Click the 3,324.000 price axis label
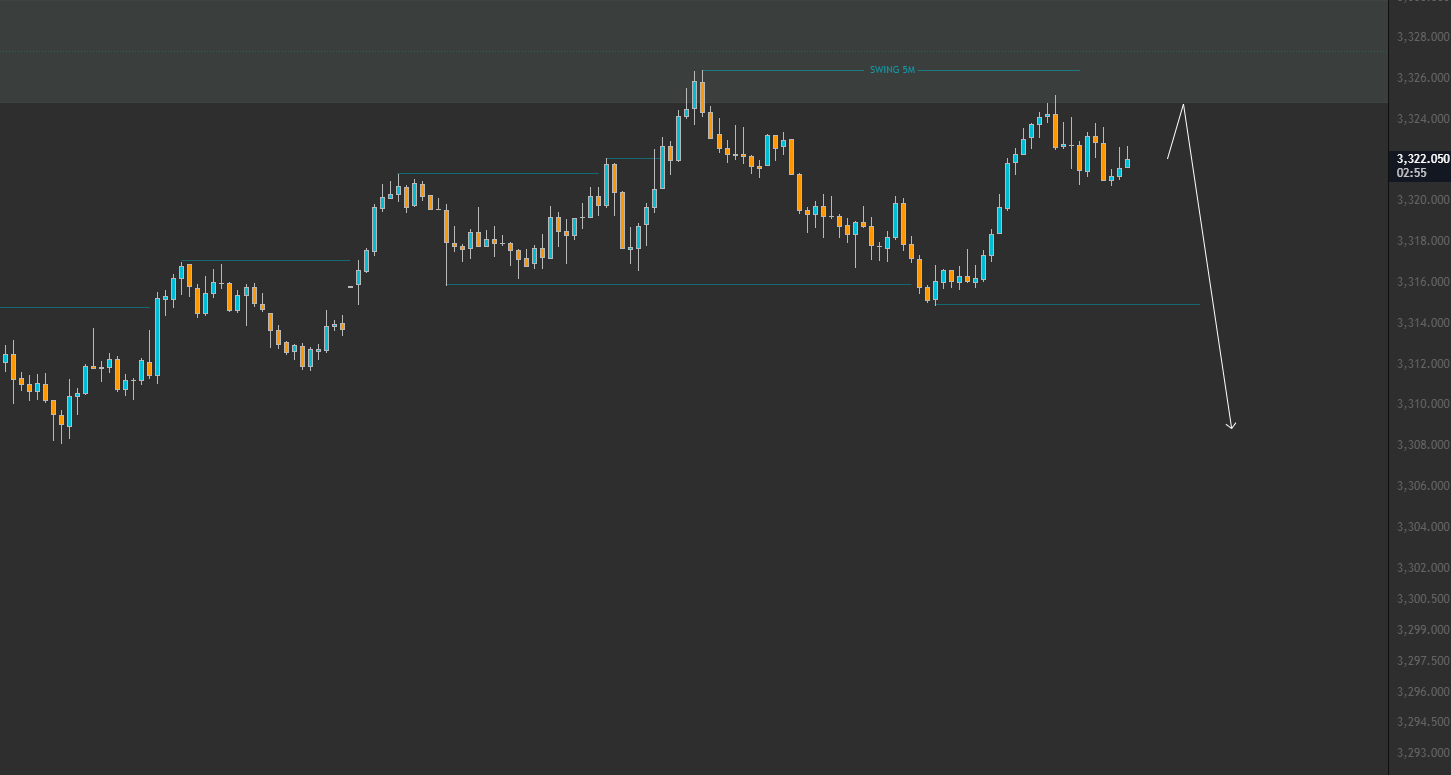 click(x=1423, y=119)
